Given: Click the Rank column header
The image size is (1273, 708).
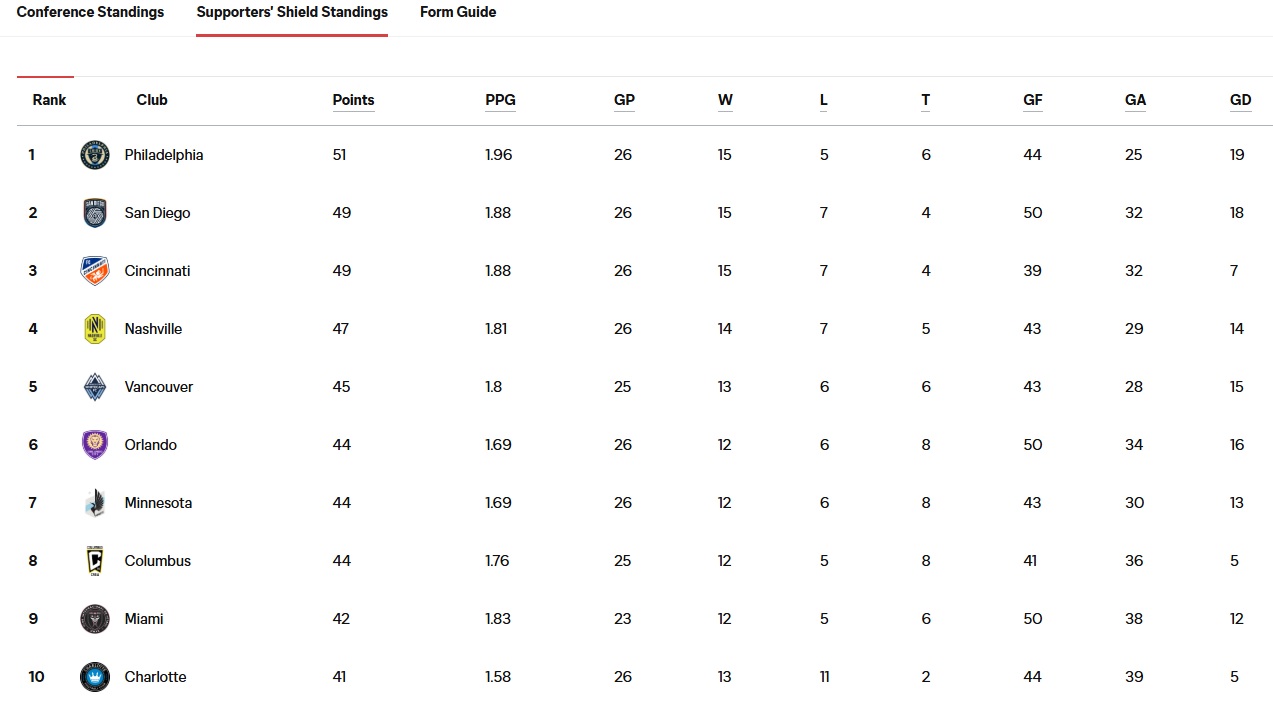Looking at the screenshot, I should pos(49,100).
